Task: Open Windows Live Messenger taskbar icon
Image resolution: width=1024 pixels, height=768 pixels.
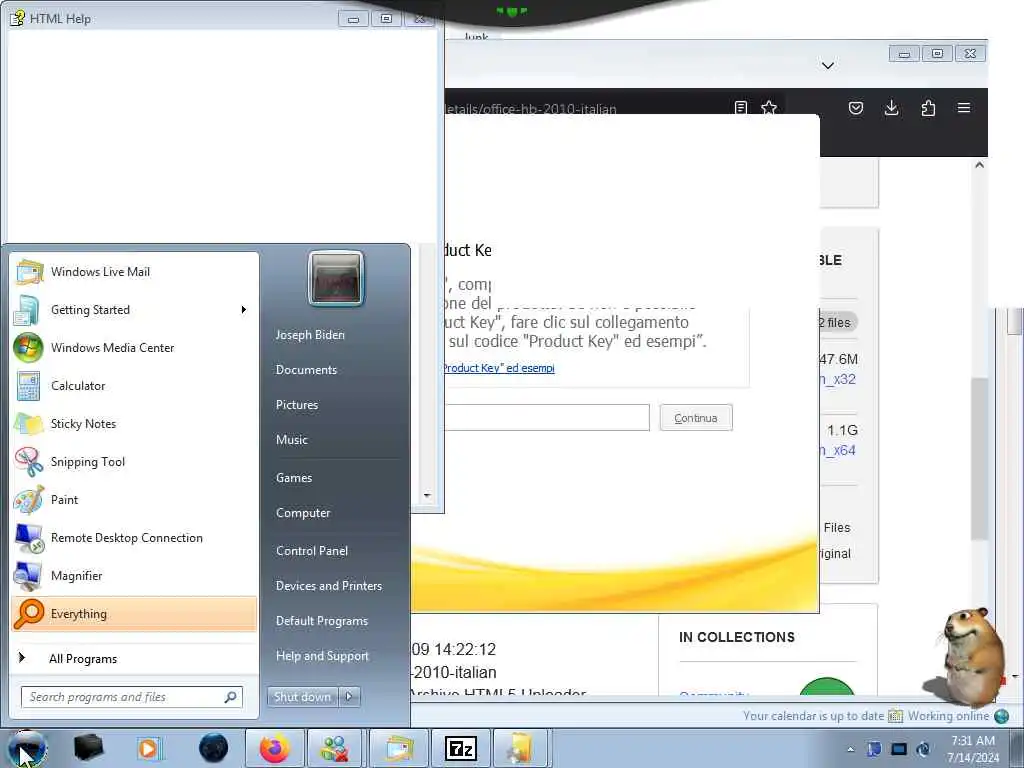Action: click(x=336, y=748)
